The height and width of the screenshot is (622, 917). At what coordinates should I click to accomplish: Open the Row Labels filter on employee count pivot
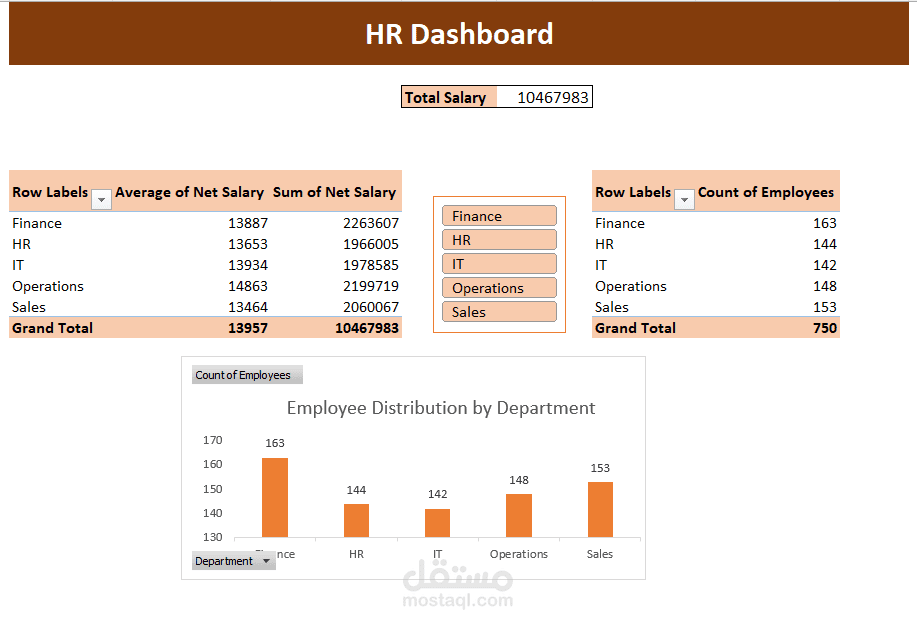point(683,199)
